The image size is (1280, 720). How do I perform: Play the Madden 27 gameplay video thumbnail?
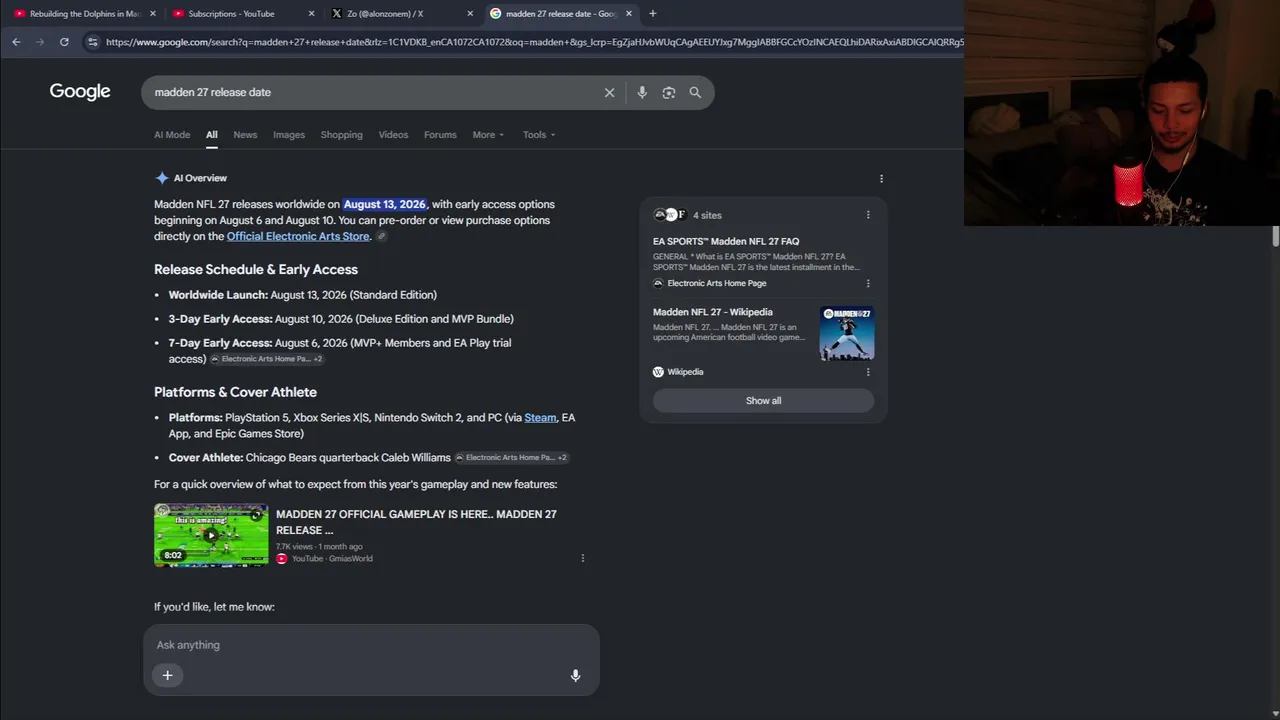211,535
